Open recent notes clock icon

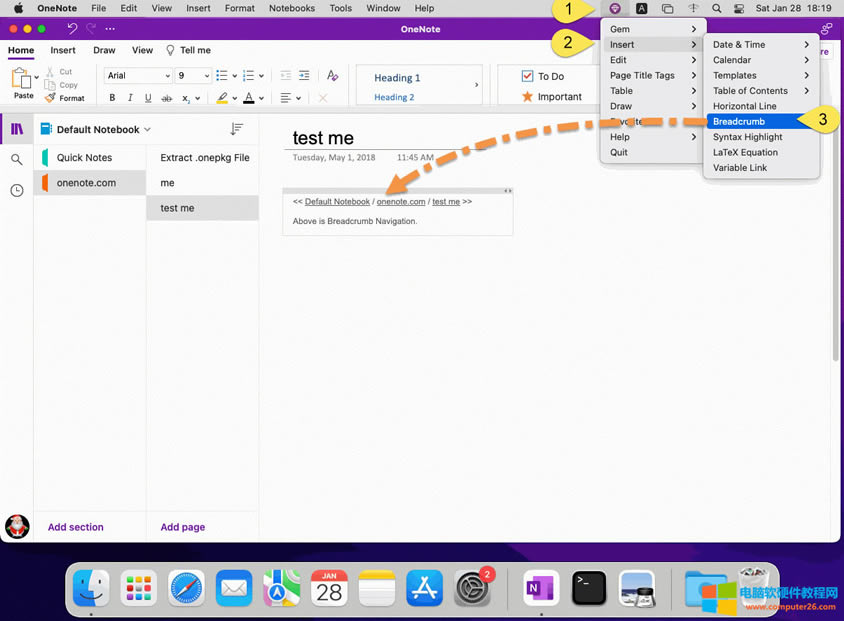(x=17, y=190)
